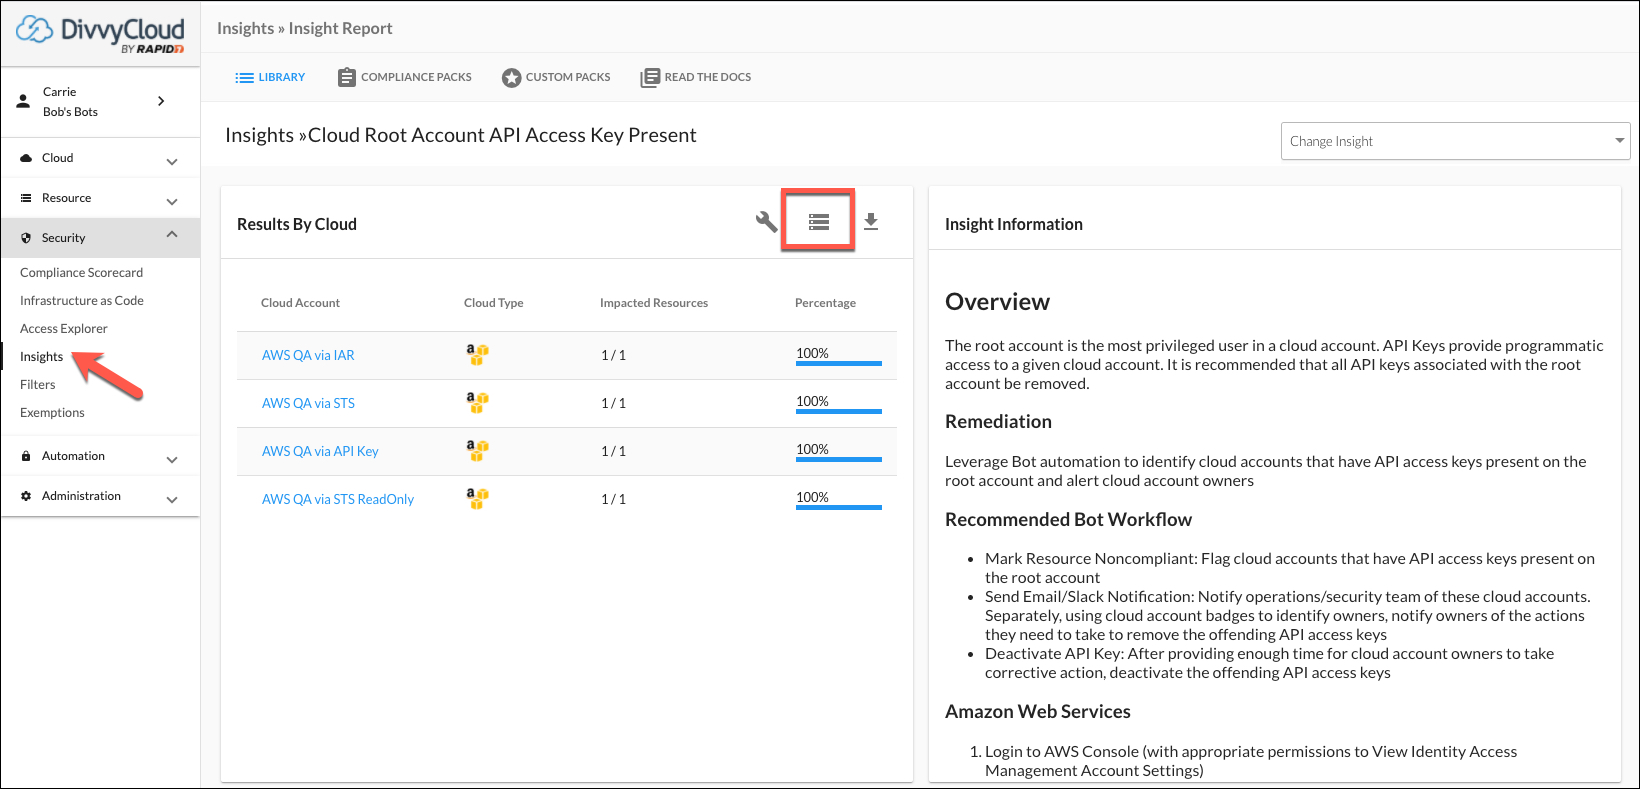
Task: Open AWS QA via IAR account link
Action: tap(308, 355)
